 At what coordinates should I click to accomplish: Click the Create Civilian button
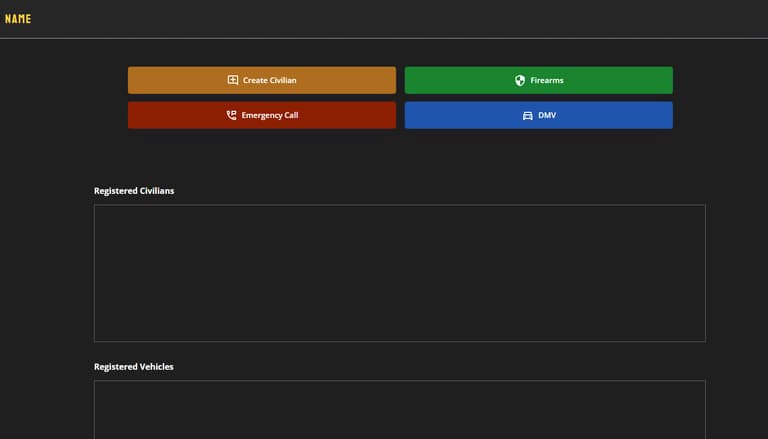click(262, 80)
